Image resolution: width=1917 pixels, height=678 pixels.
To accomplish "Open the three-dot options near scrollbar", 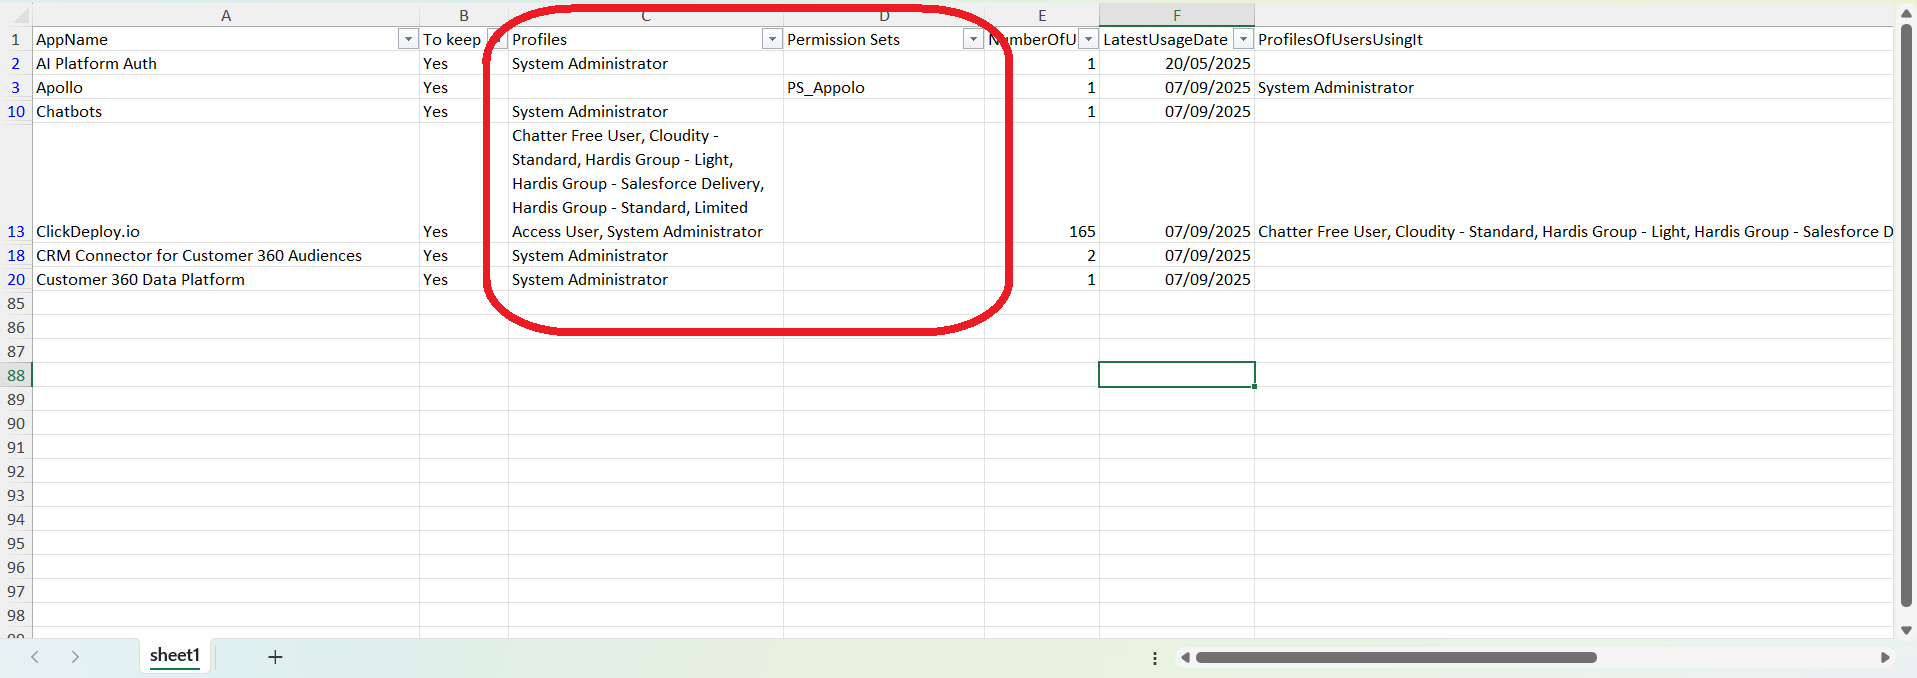I will tap(1155, 658).
